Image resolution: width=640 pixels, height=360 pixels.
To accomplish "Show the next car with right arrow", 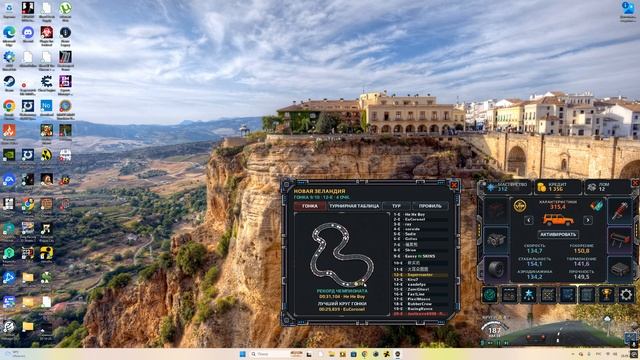I will click(588, 220).
